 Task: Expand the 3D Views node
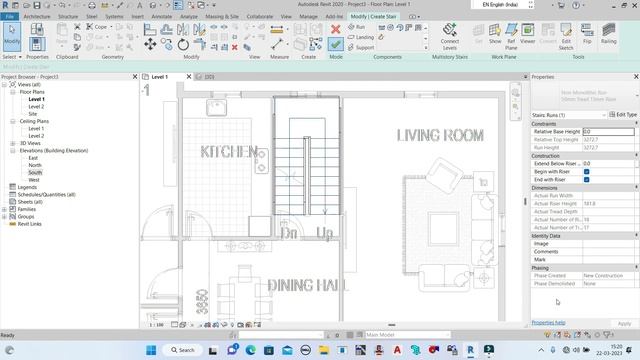click(x=13, y=143)
